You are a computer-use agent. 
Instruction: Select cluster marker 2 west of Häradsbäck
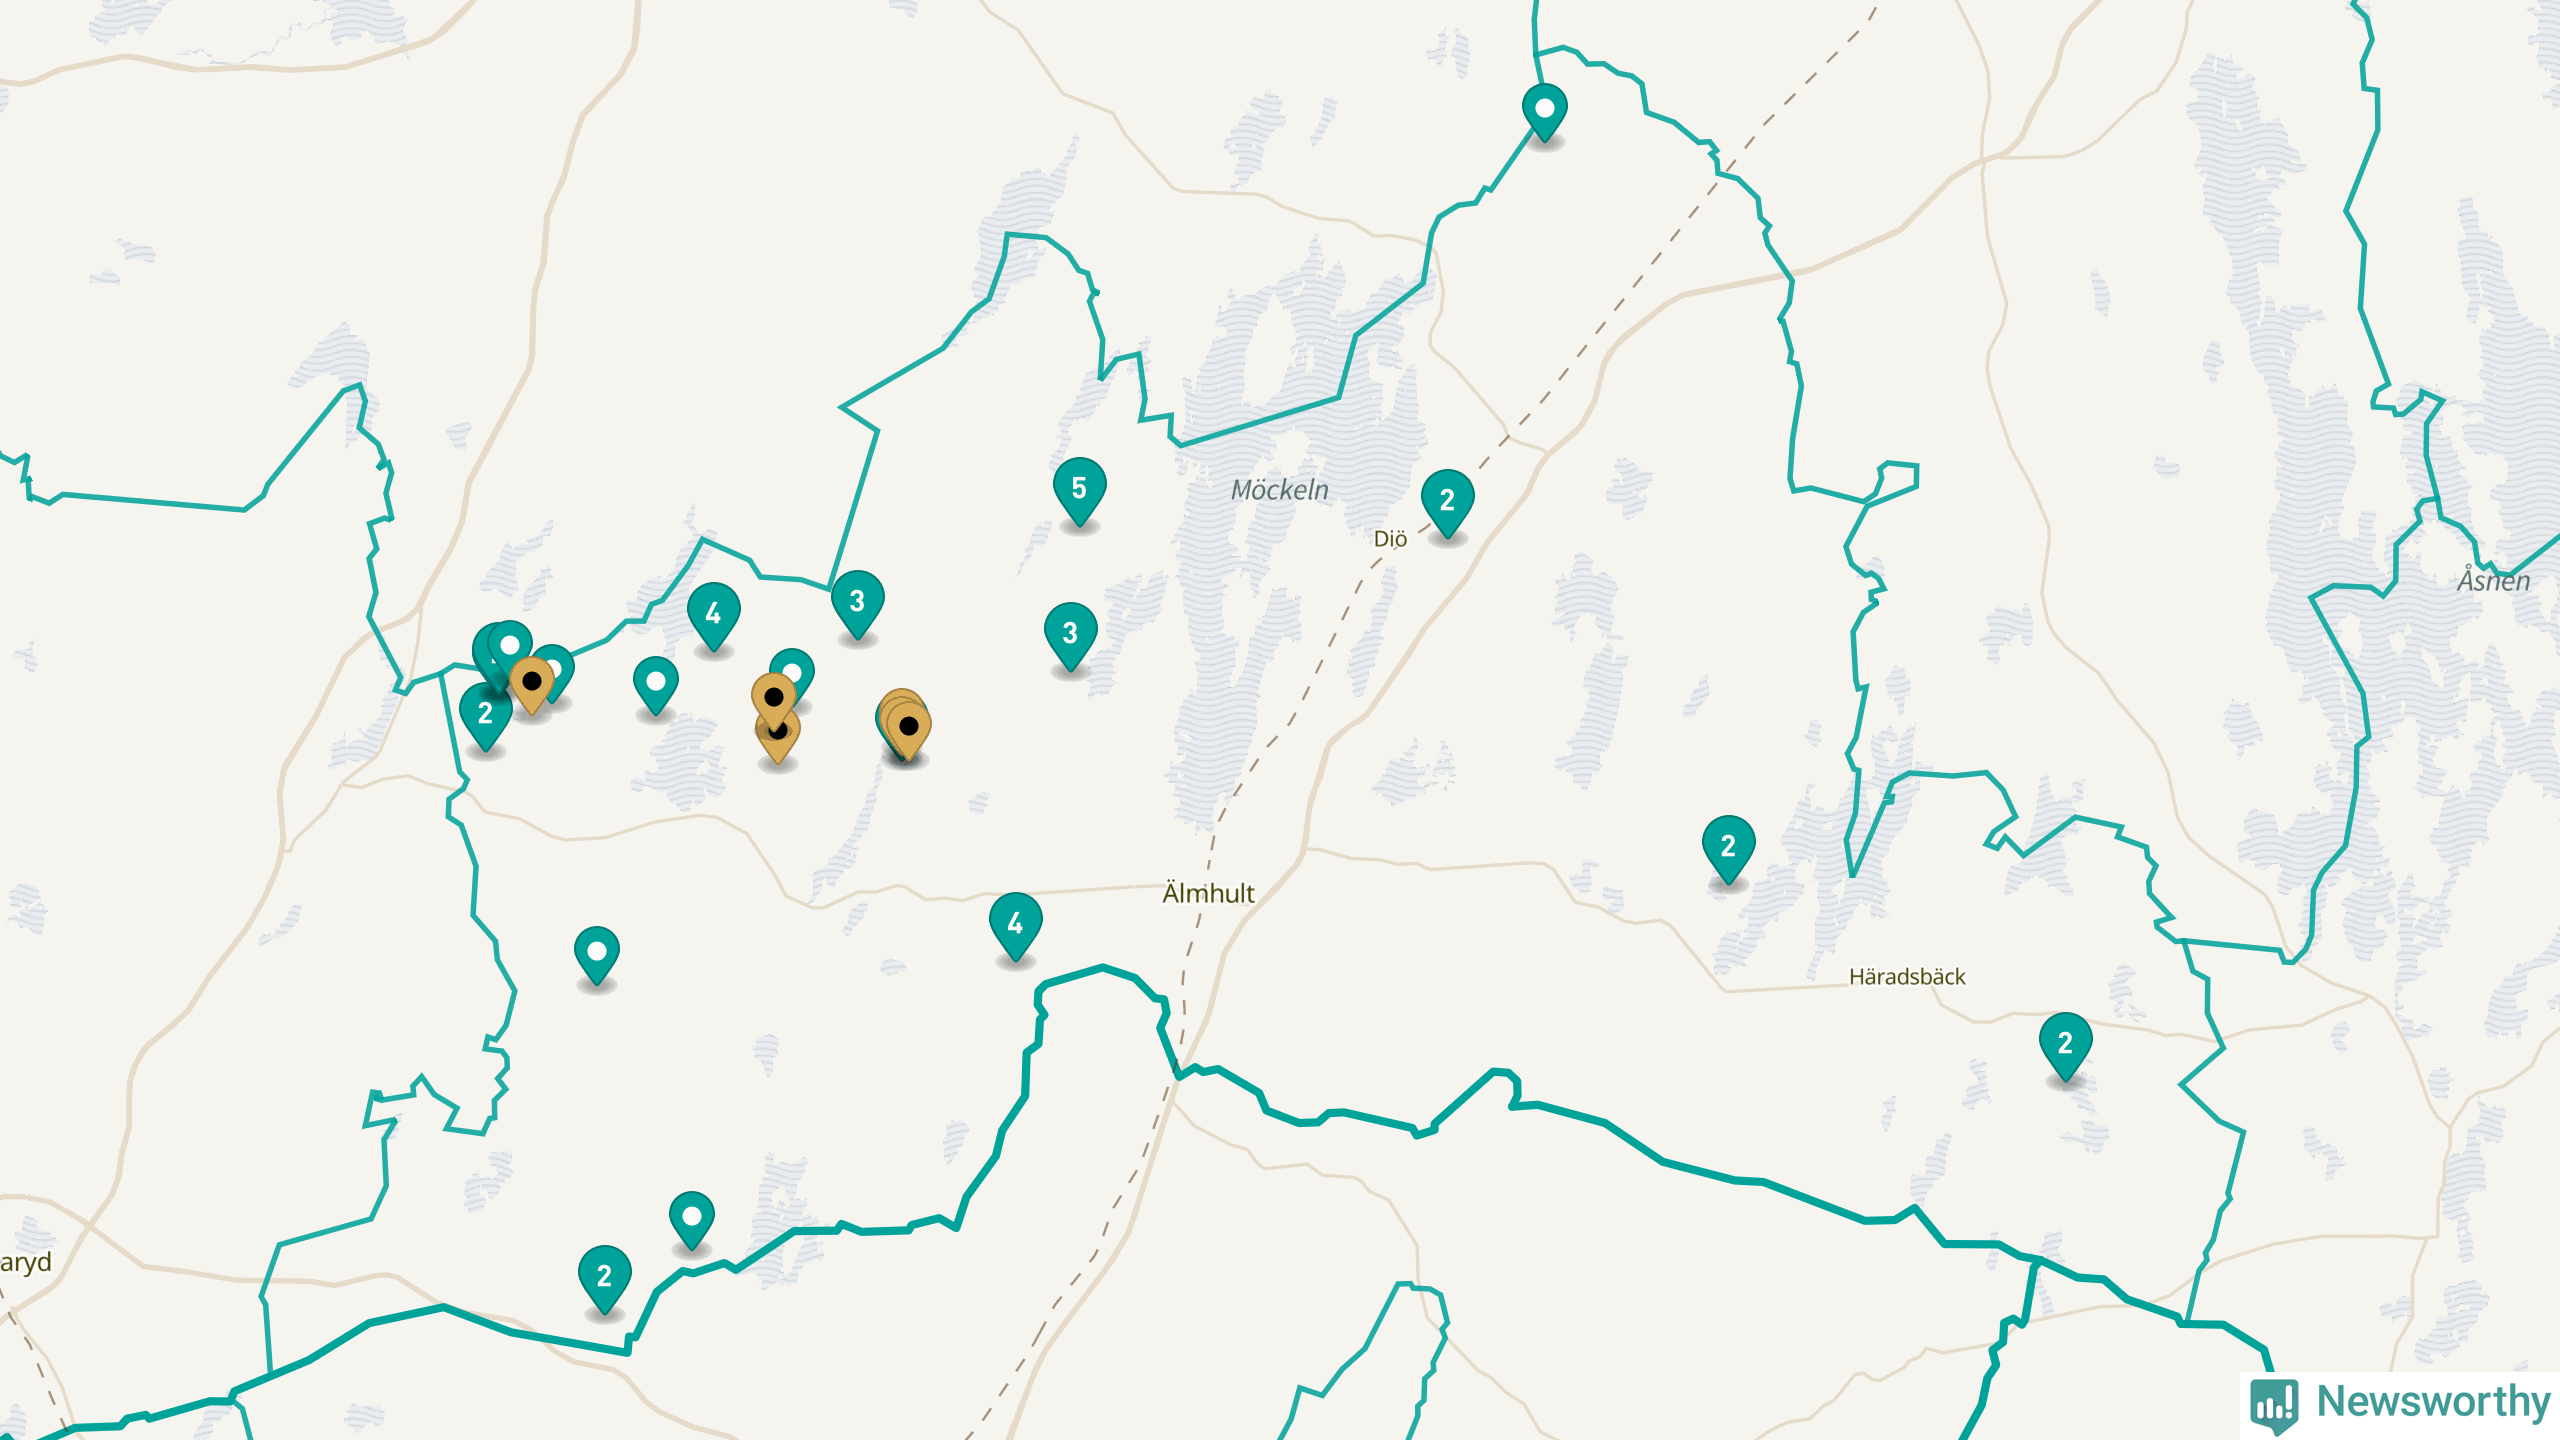(x=1728, y=848)
